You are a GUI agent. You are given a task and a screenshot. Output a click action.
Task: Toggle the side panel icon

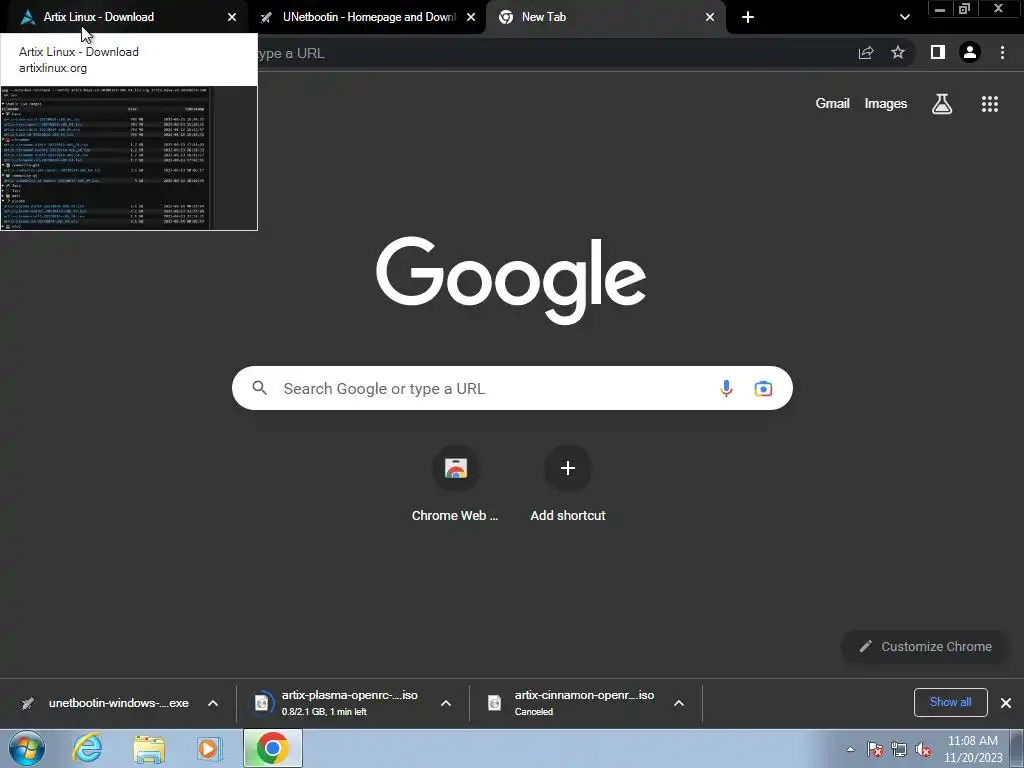coord(938,52)
